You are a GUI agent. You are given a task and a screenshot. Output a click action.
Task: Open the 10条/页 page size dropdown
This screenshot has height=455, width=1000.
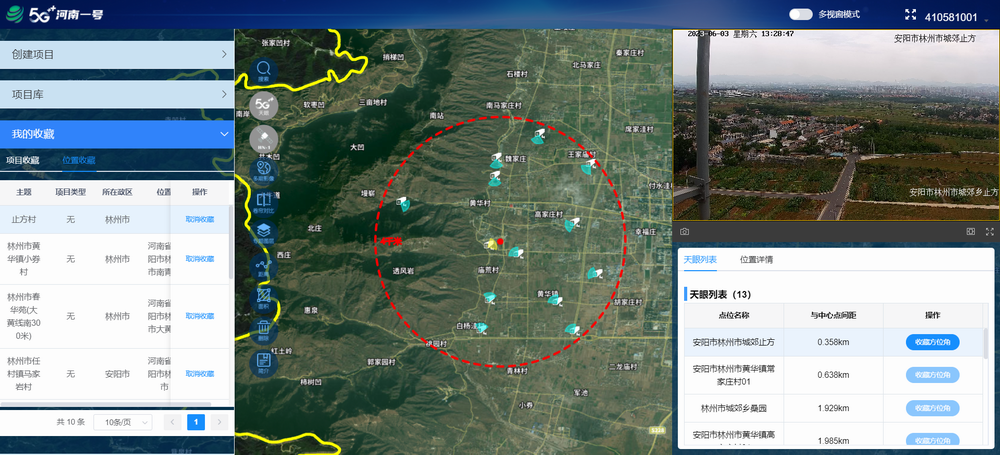[x=121, y=422]
